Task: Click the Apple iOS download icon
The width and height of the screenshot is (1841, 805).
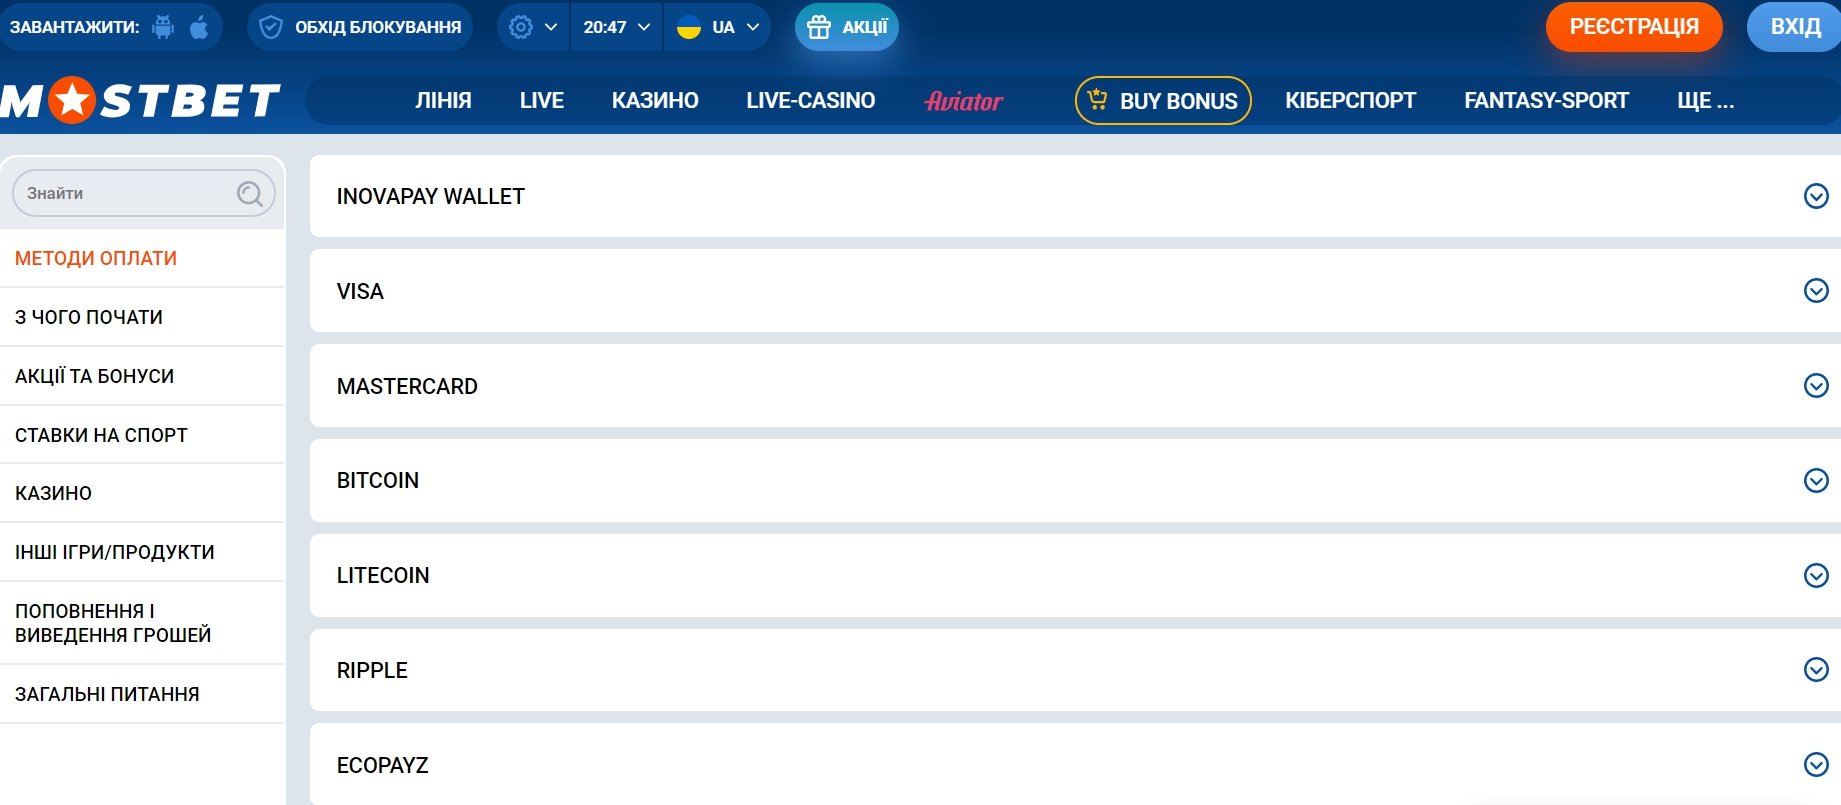Action: pyautogui.click(x=199, y=27)
